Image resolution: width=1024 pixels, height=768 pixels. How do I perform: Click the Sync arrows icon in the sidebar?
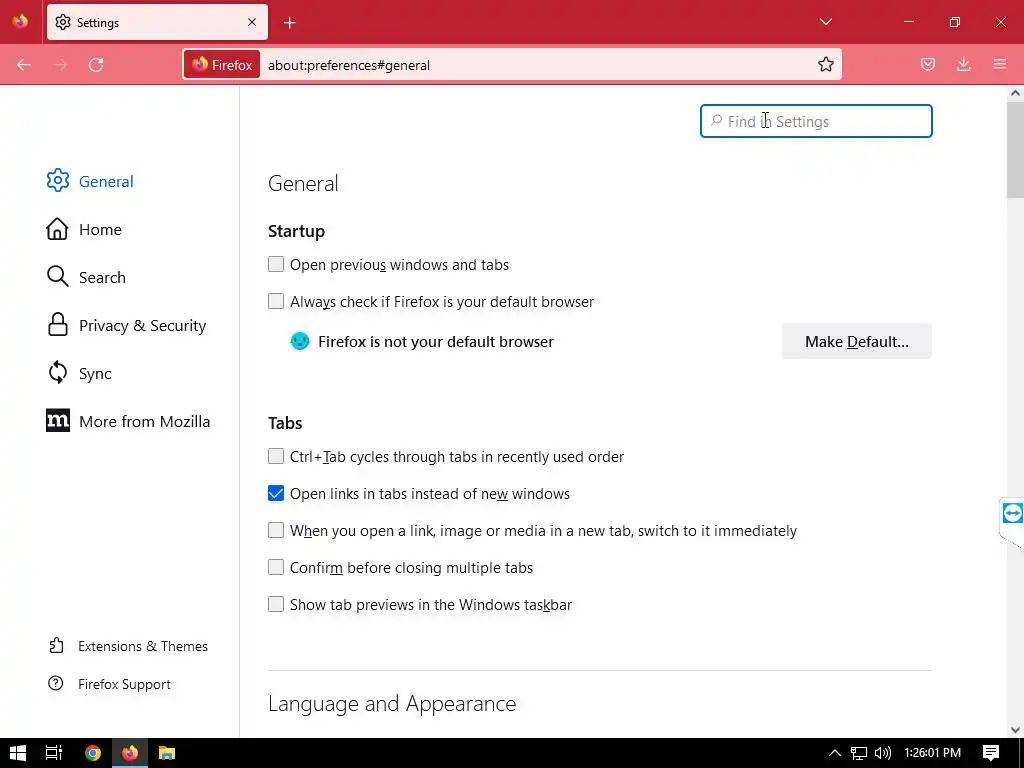(57, 373)
